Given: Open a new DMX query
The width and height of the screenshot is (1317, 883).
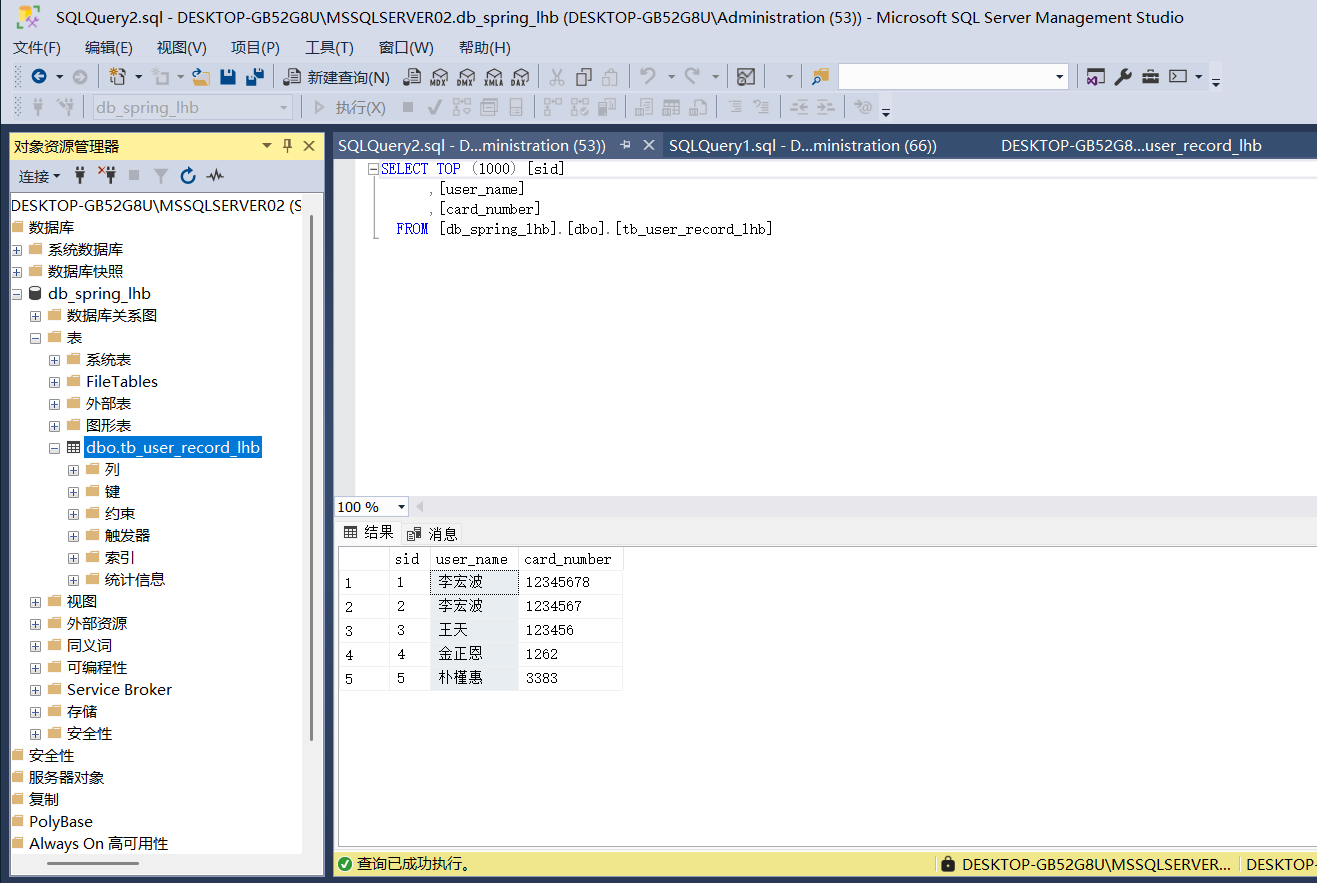Looking at the screenshot, I should tap(466, 77).
